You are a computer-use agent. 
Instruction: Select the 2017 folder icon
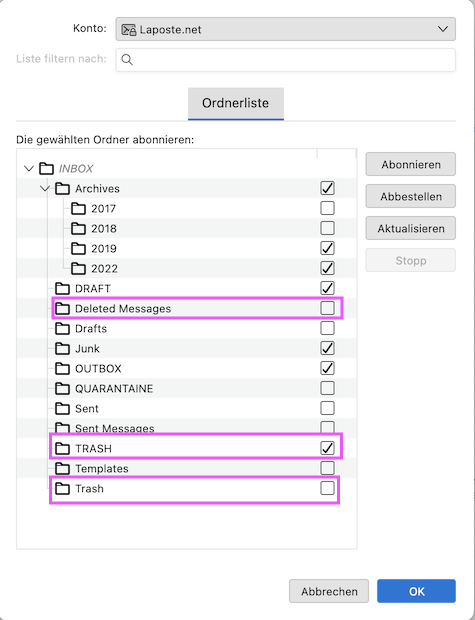(78, 208)
